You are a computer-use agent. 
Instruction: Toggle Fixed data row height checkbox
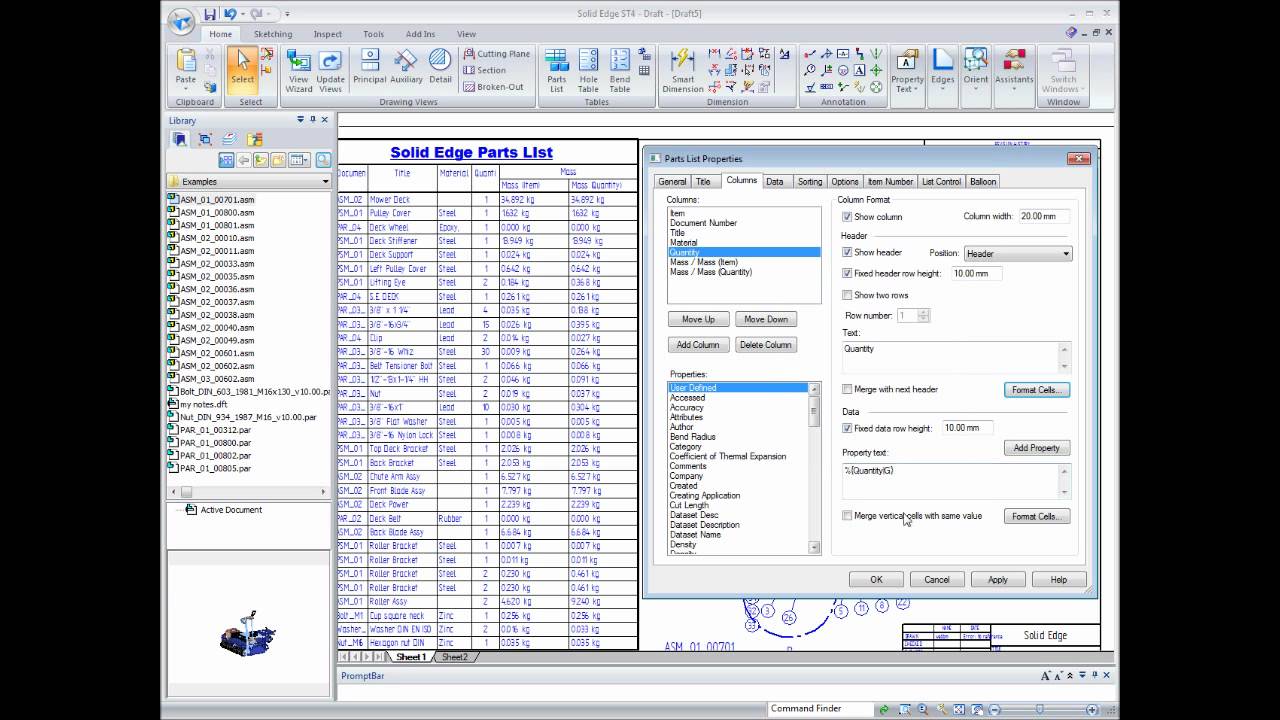coord(847,428)
